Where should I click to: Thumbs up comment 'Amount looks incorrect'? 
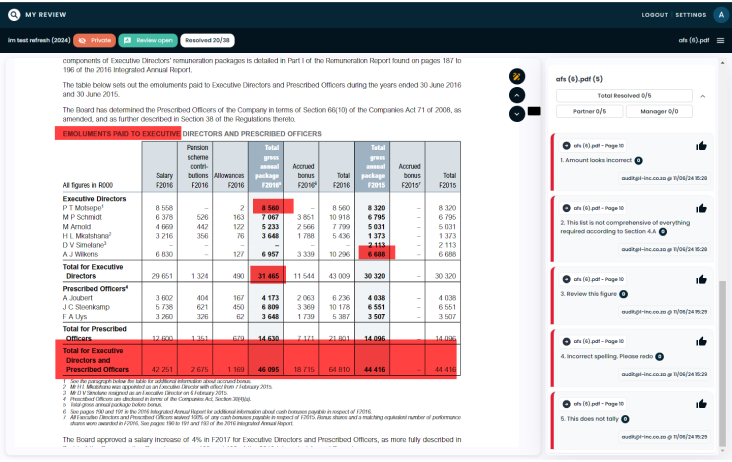click(x=702, y=145)
